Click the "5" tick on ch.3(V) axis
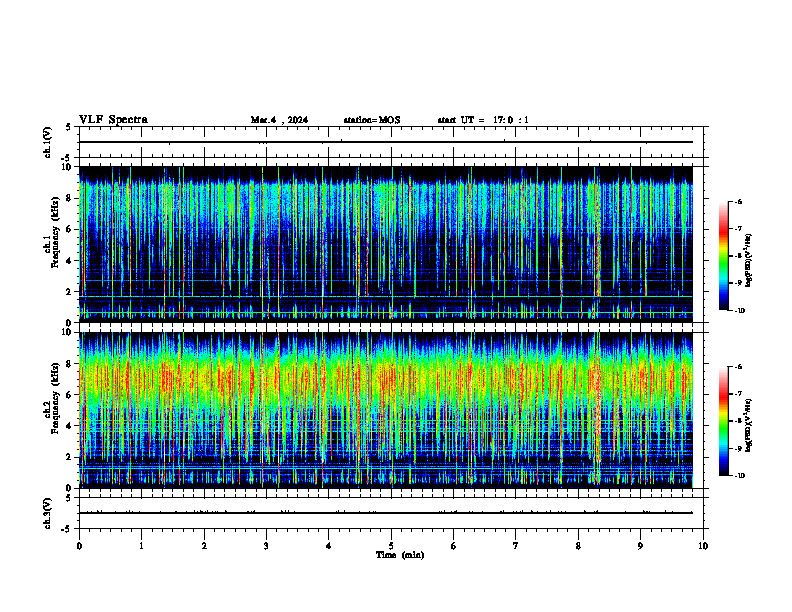The image size is (792, 612). click(69, 498)
